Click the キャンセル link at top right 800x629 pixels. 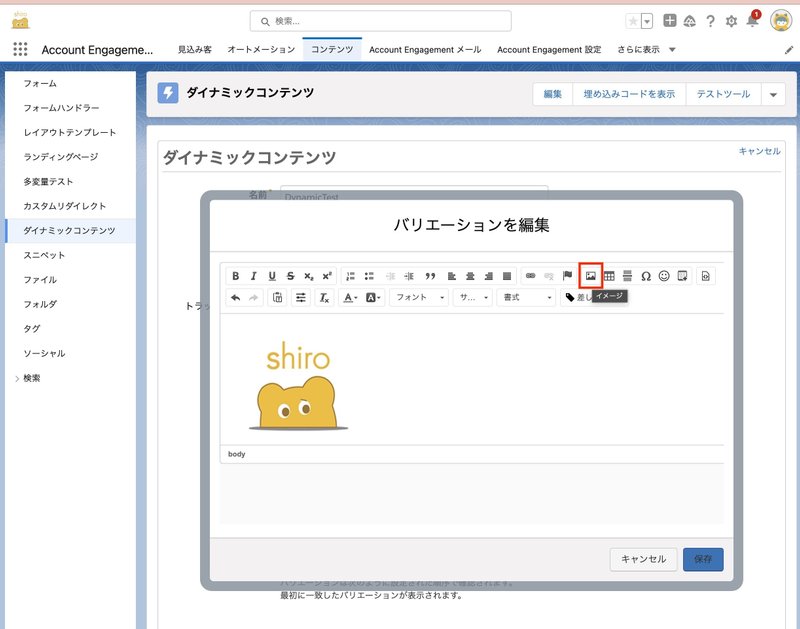(x=759, y=151)
